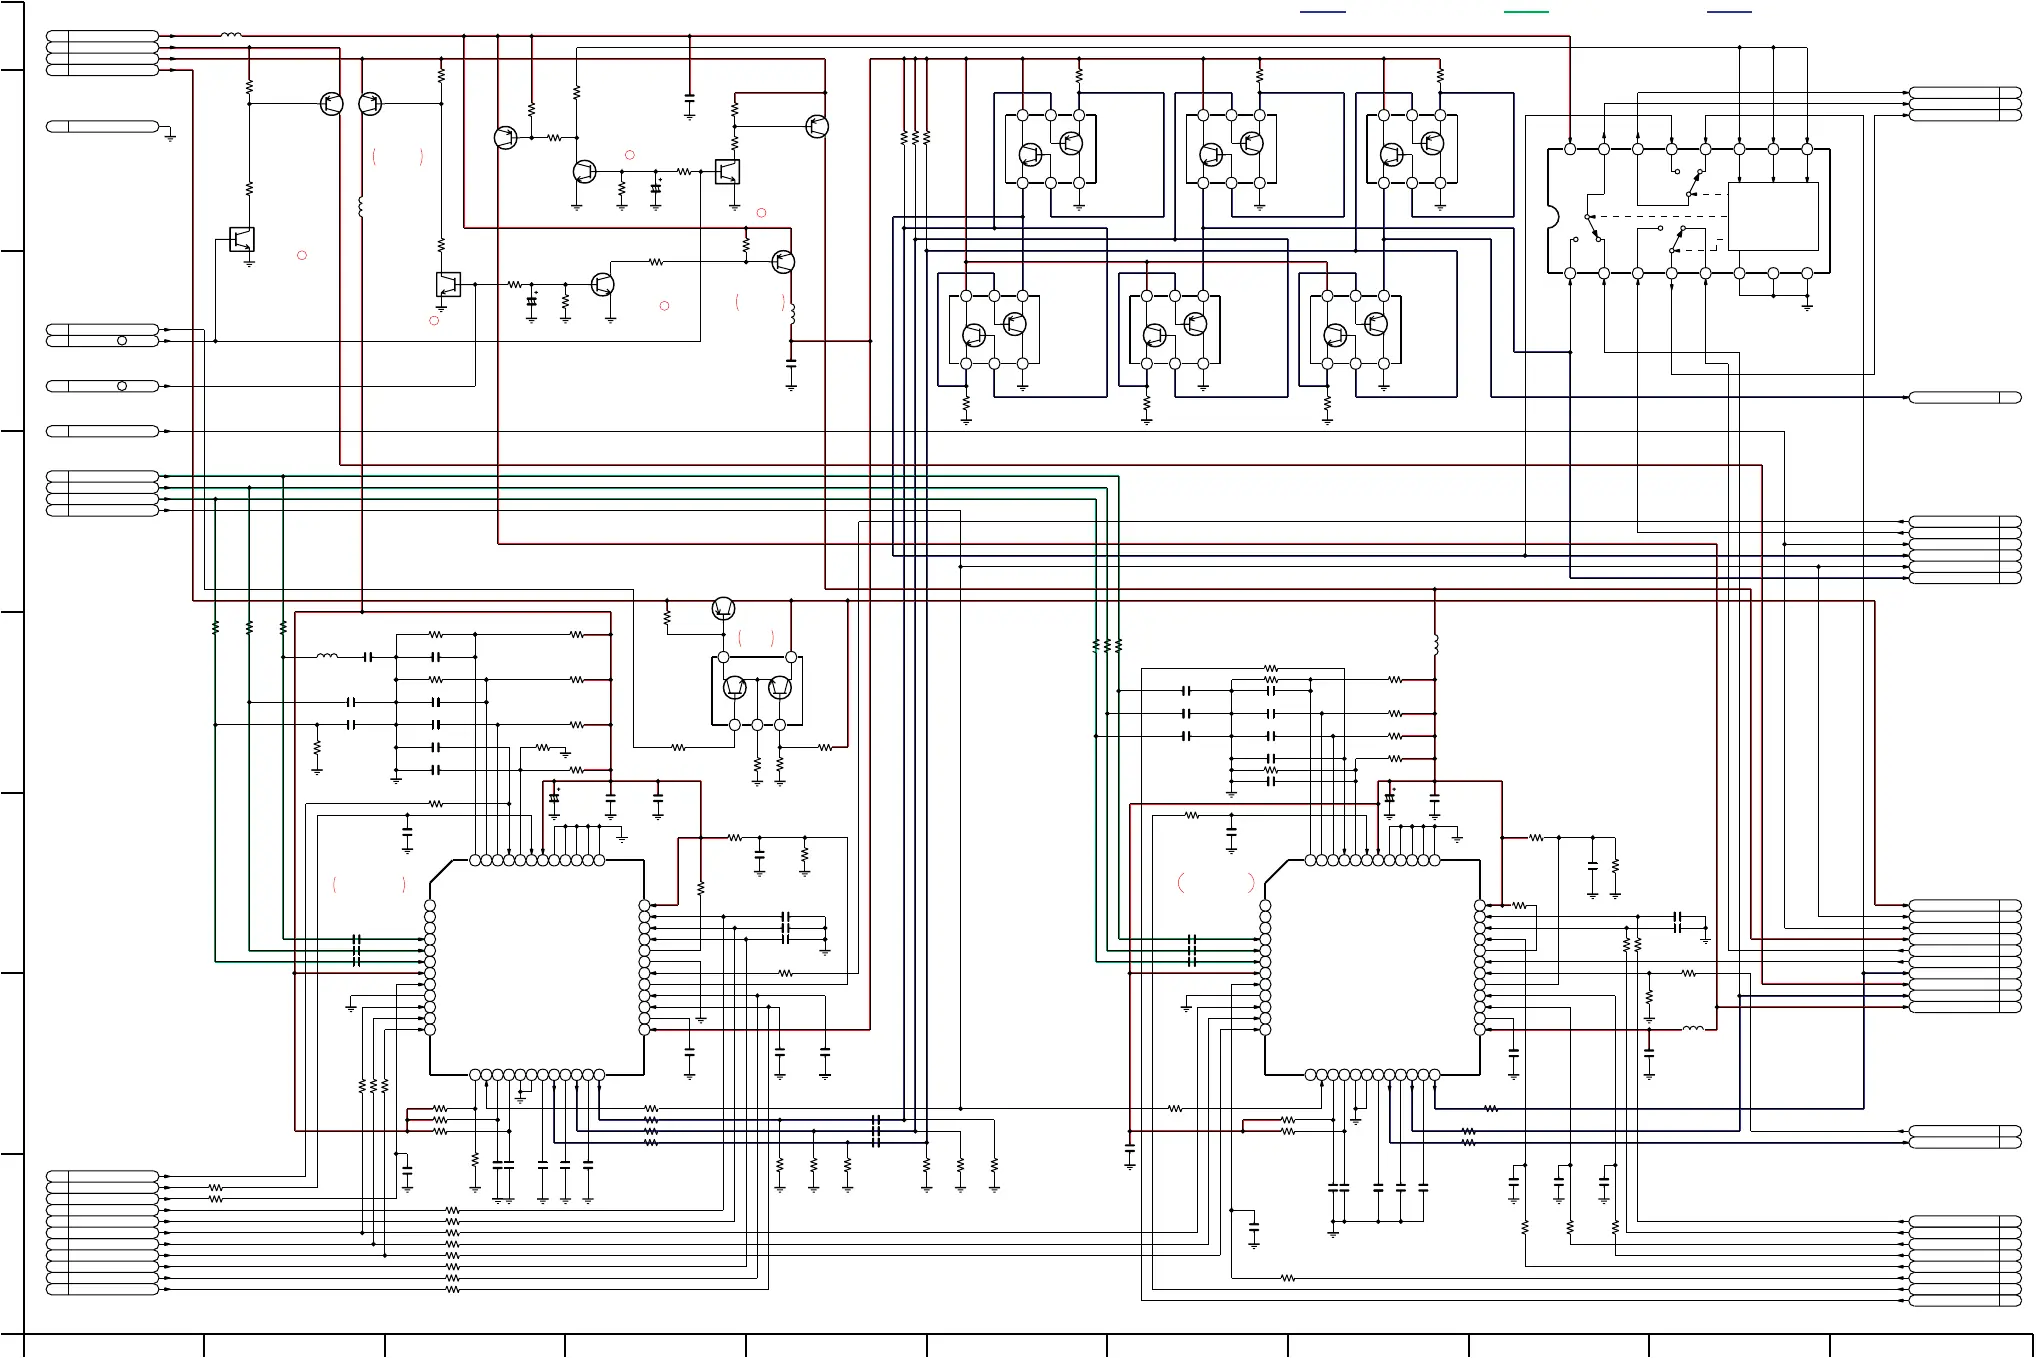Click the dual-transistor package between the two large ICs

pyautogui.click(x=757, y=689)
